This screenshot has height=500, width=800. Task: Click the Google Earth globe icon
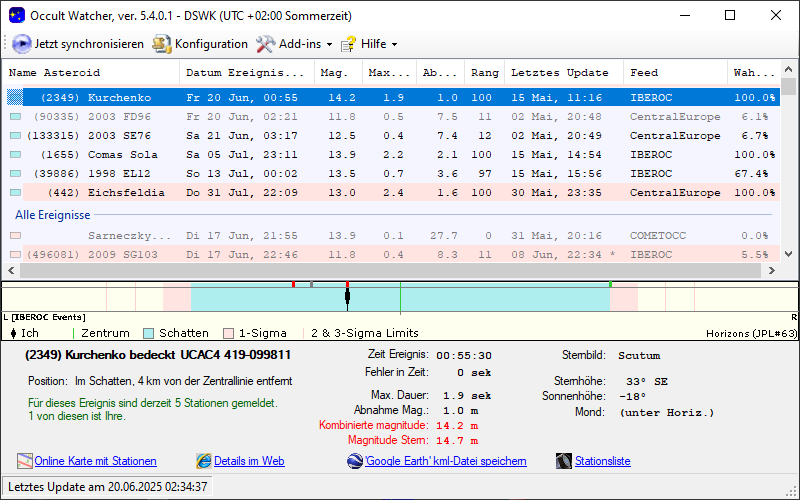(355, 461)
